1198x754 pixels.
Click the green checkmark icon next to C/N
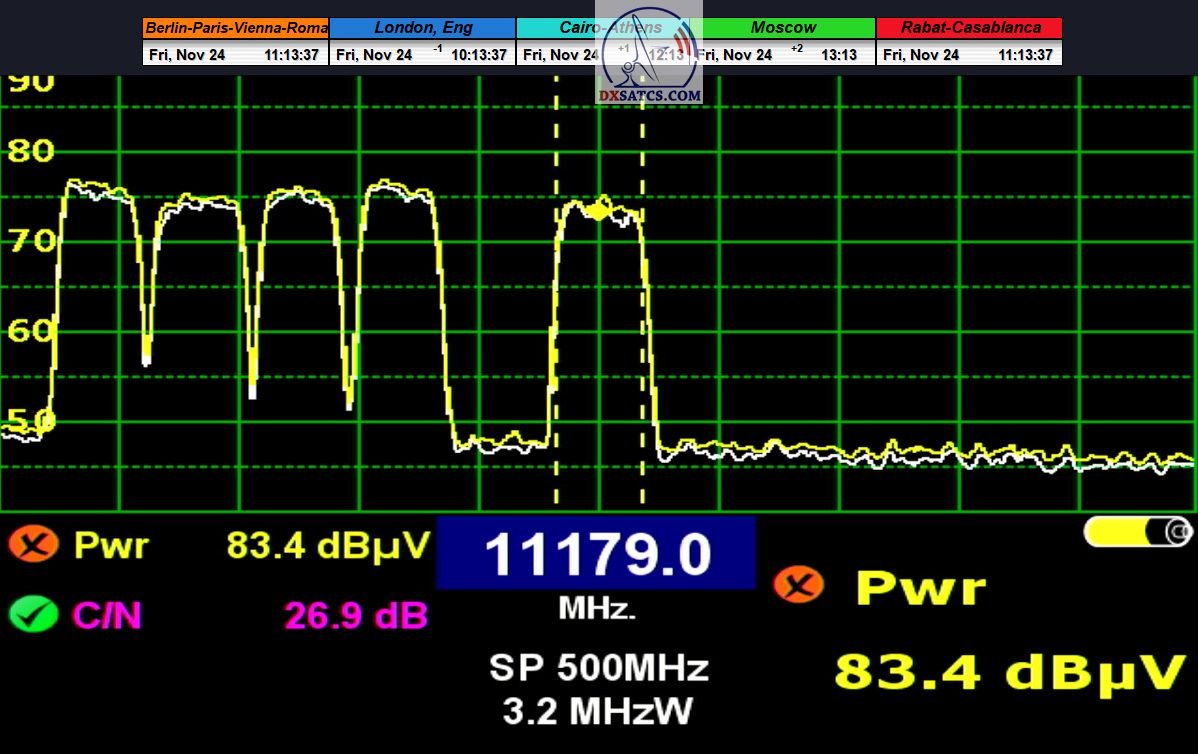33,613
